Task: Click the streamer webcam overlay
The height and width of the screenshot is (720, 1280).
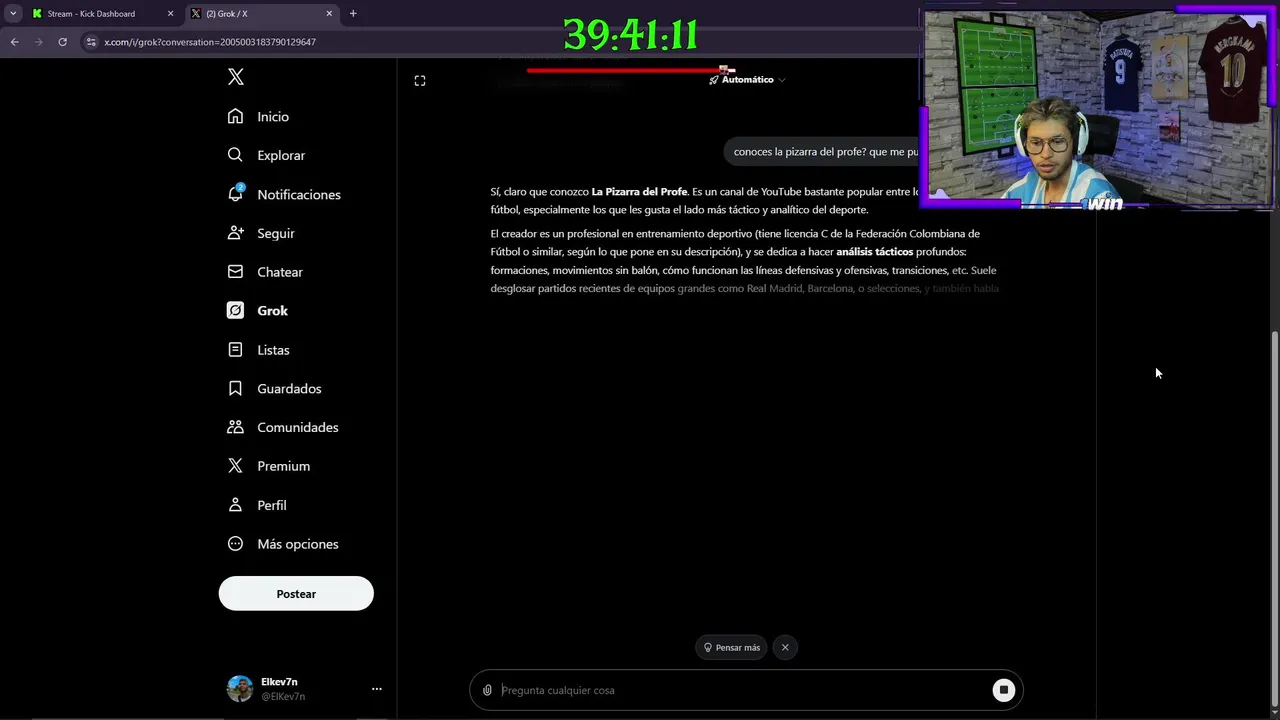Action: coord(1098,107)
